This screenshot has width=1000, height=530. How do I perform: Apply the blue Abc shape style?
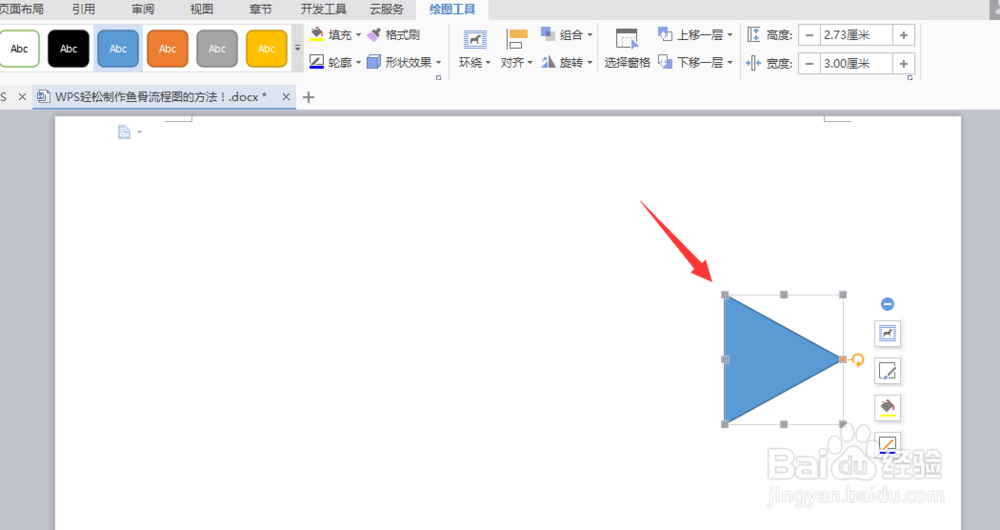(x=118, y=48)
